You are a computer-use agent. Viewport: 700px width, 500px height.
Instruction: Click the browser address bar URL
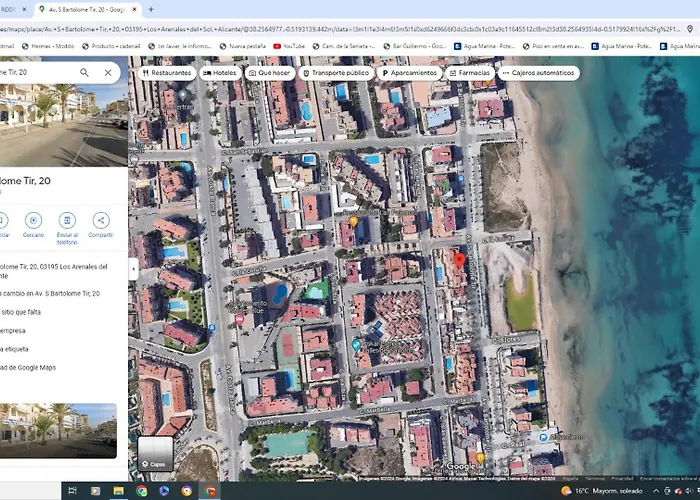[x=339, y=29]
